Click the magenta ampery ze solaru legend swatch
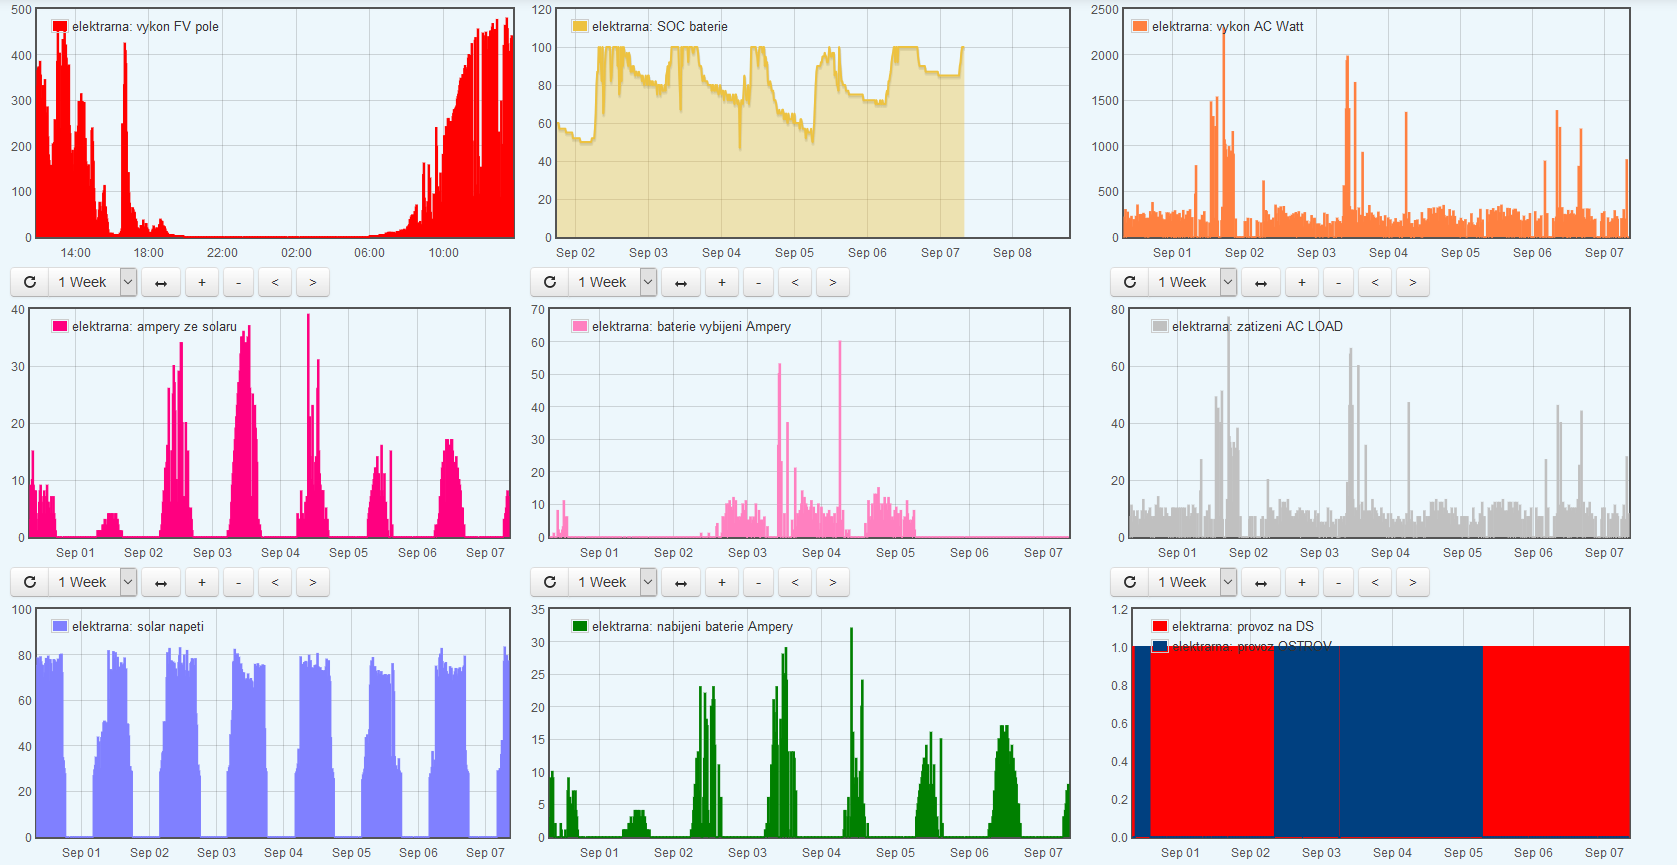This screenshot has width=1677, height=865. click(60, 326)
